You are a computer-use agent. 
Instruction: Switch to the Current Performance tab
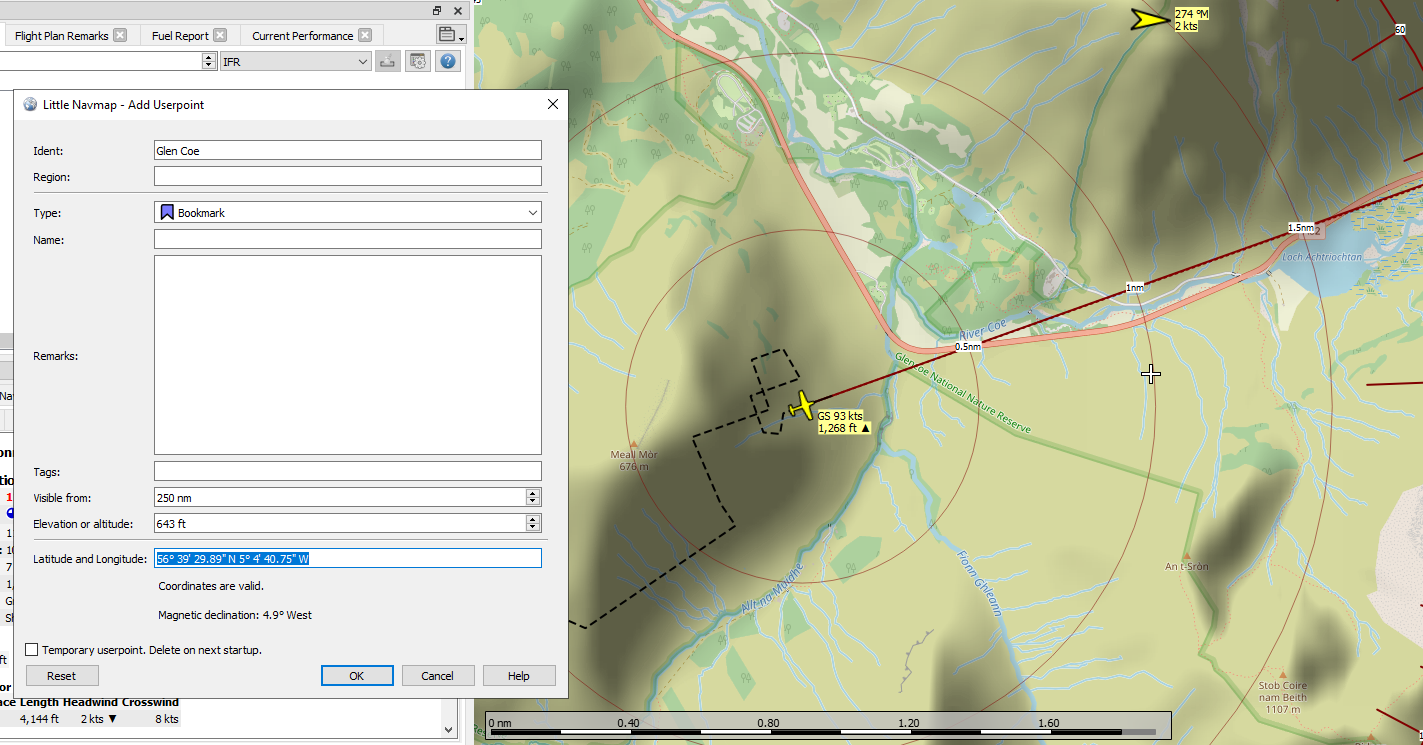tap(302, 36)
